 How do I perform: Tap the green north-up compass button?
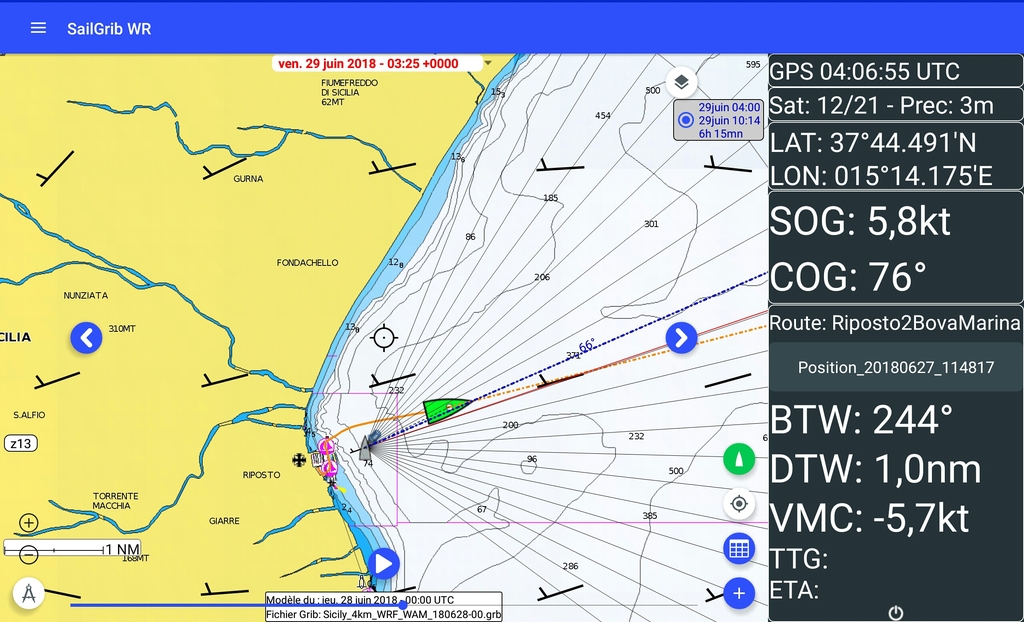pos(739,459)
